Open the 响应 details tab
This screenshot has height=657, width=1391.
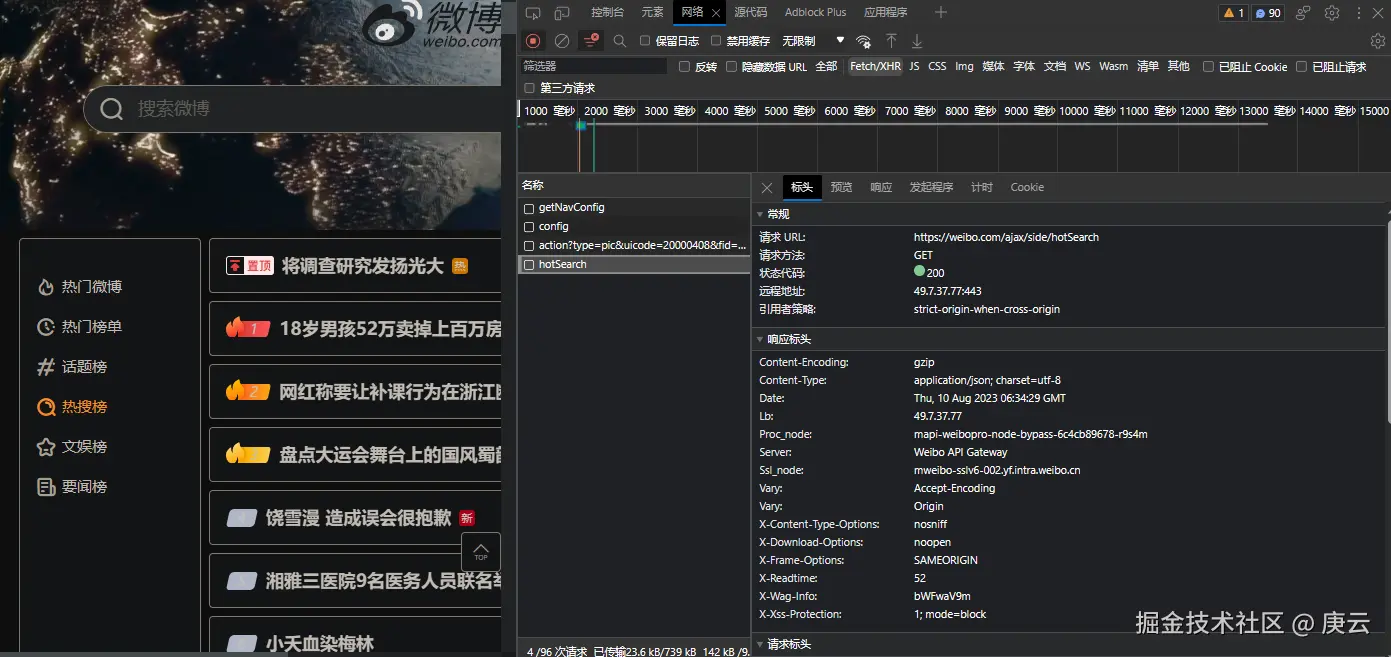coord(881,187)
